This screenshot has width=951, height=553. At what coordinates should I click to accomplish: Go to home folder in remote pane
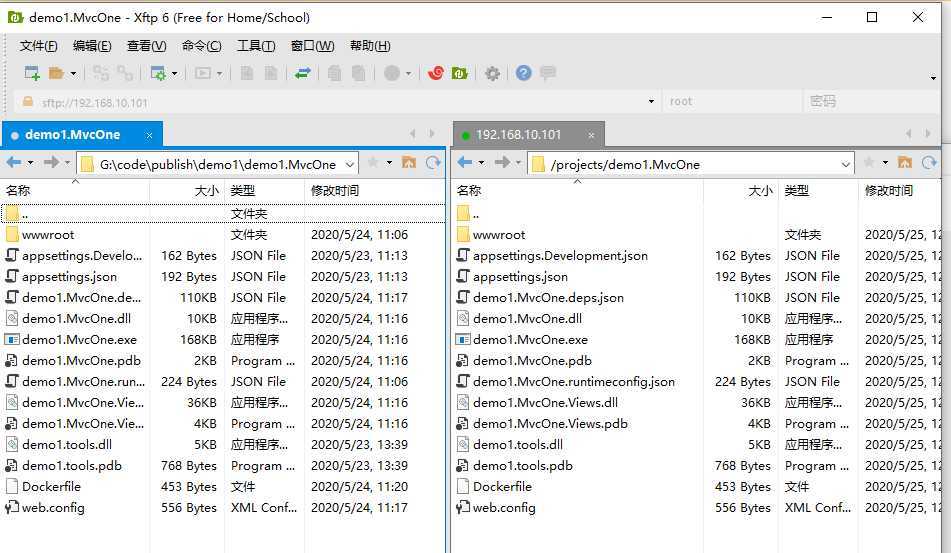pyautogui.click(x=904, y=163)
